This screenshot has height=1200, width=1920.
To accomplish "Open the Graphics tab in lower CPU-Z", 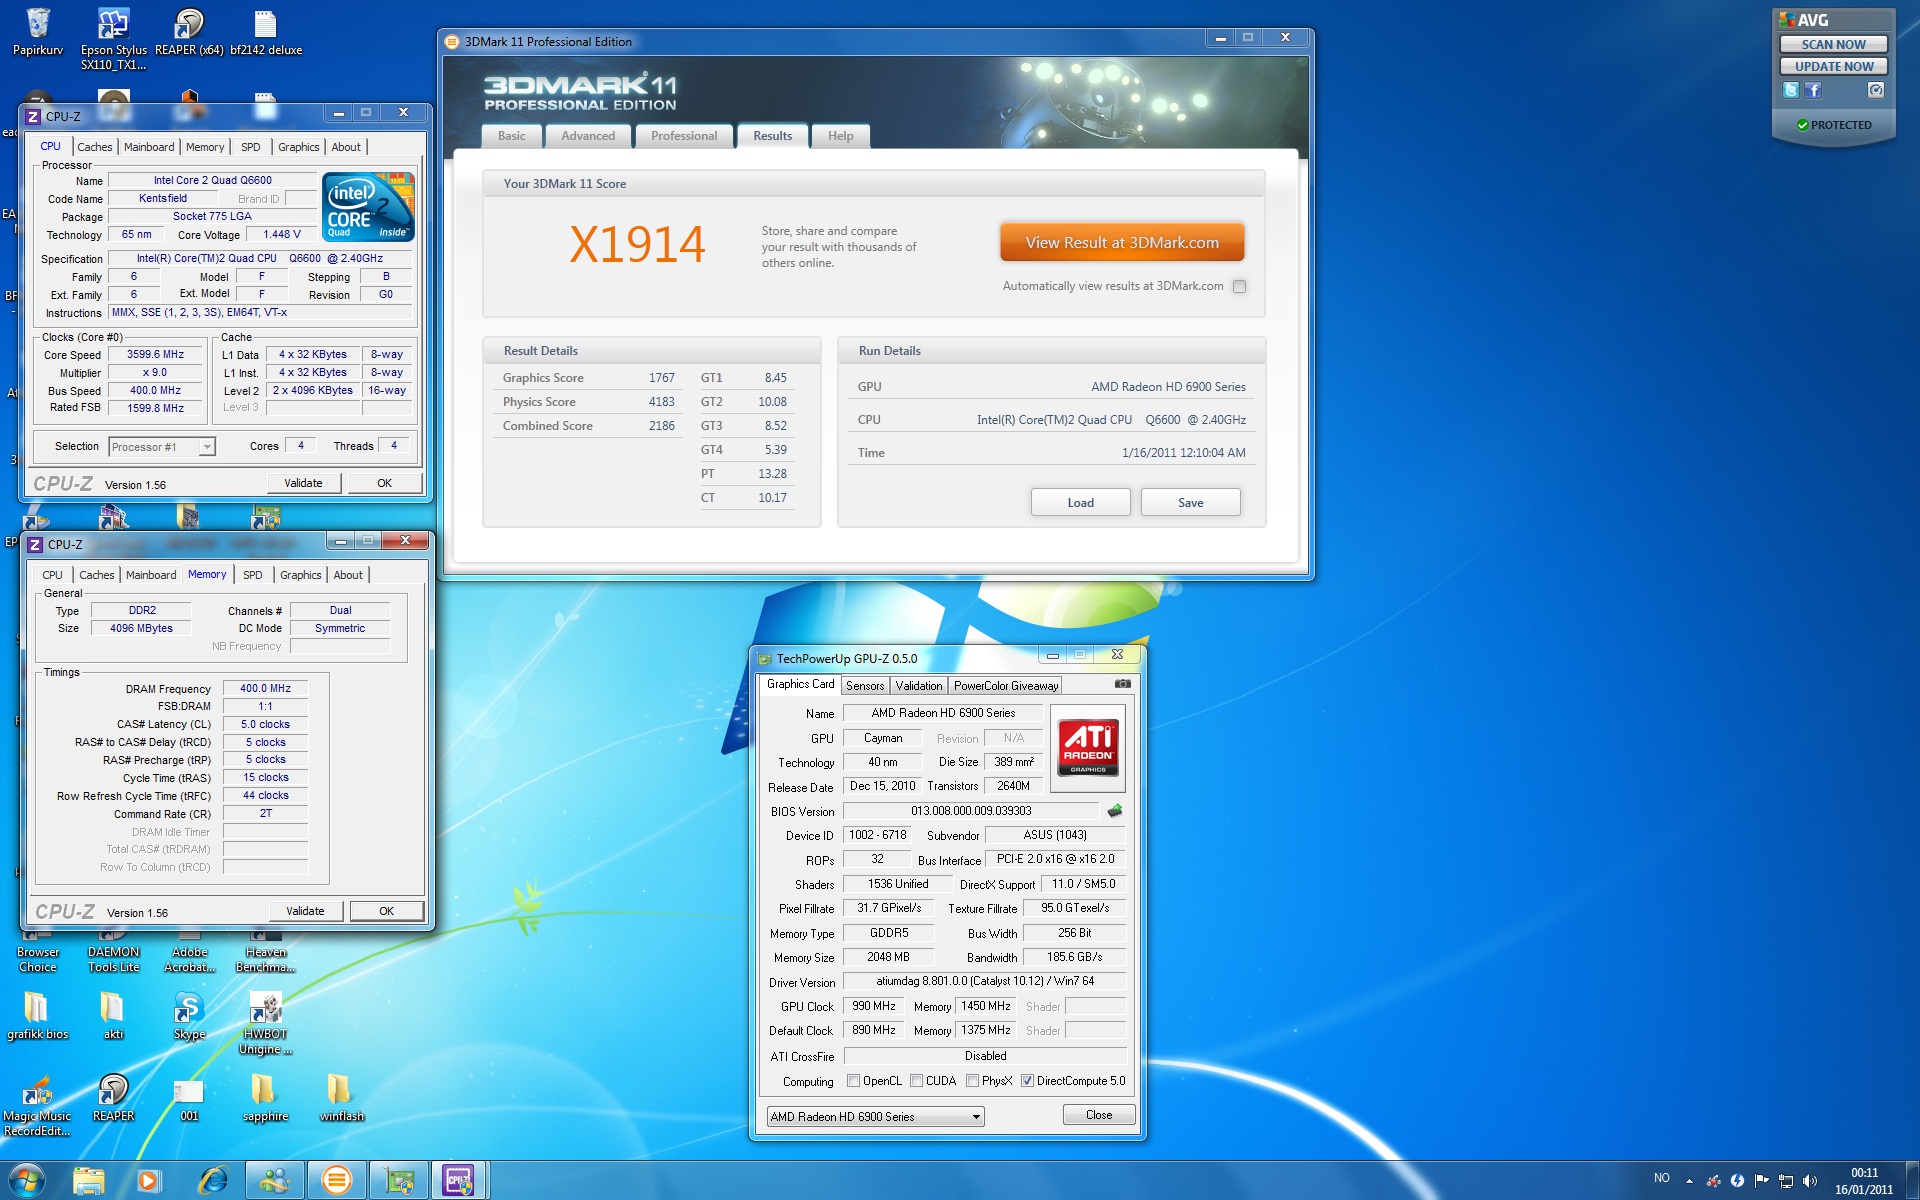I will (301, 575).
